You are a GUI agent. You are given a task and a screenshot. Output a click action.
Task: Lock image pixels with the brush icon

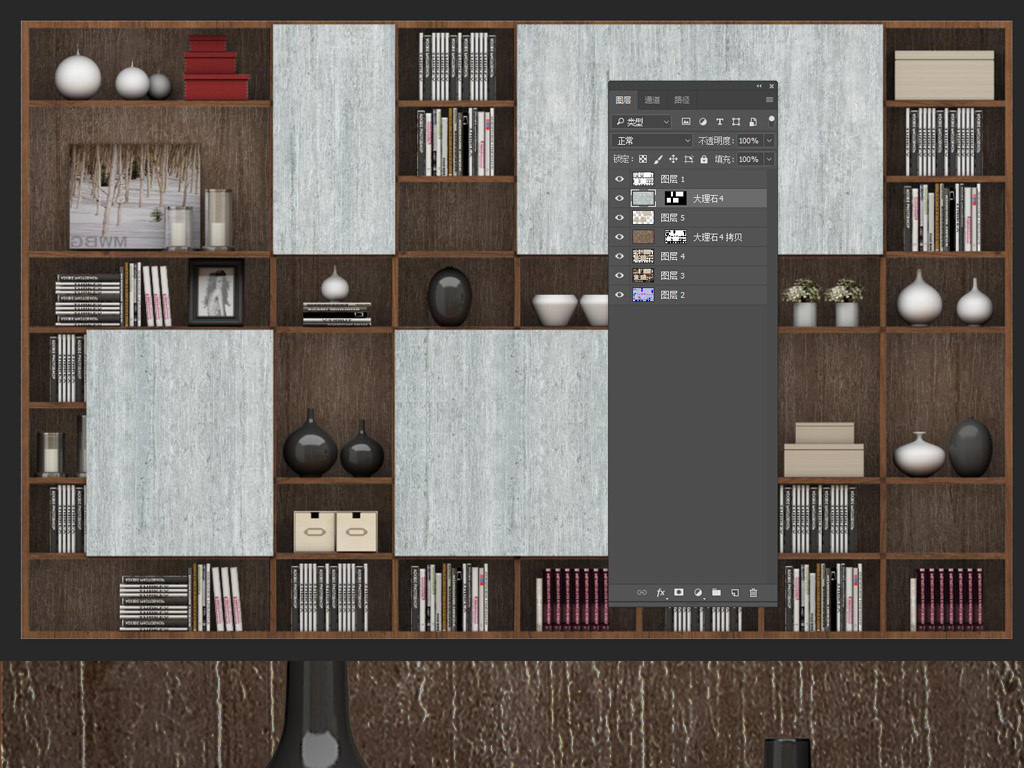(658, 159)
